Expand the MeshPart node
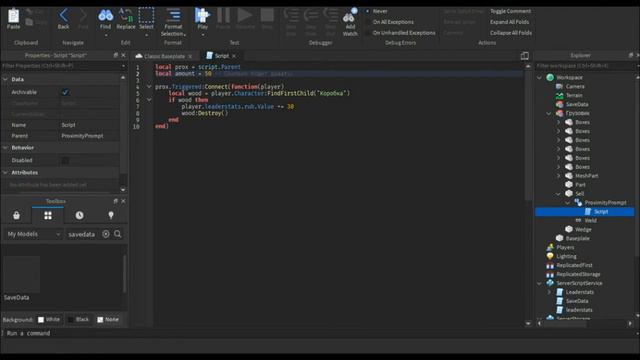Viewport: 640px width, 360px height. pyautogui.click(x=558, y=176)
